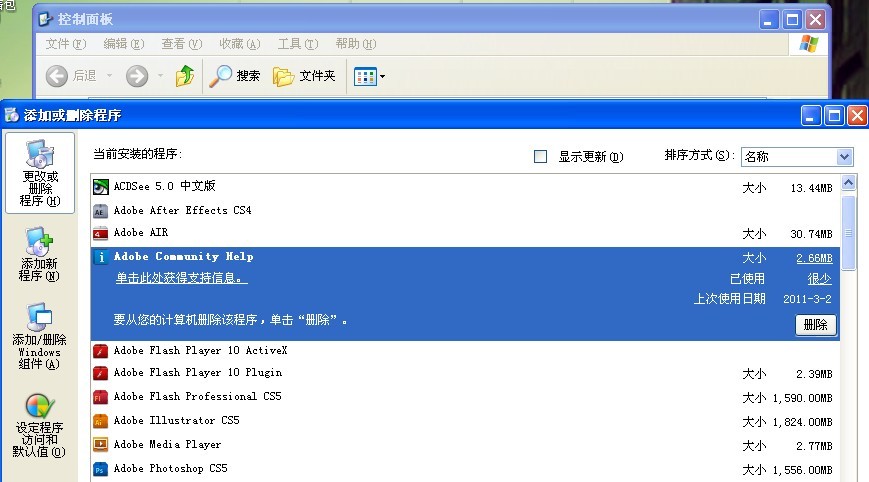The image size is (869, 482).
Task: Open the 添加新程序 sidebar section
Action: [39, 254]
